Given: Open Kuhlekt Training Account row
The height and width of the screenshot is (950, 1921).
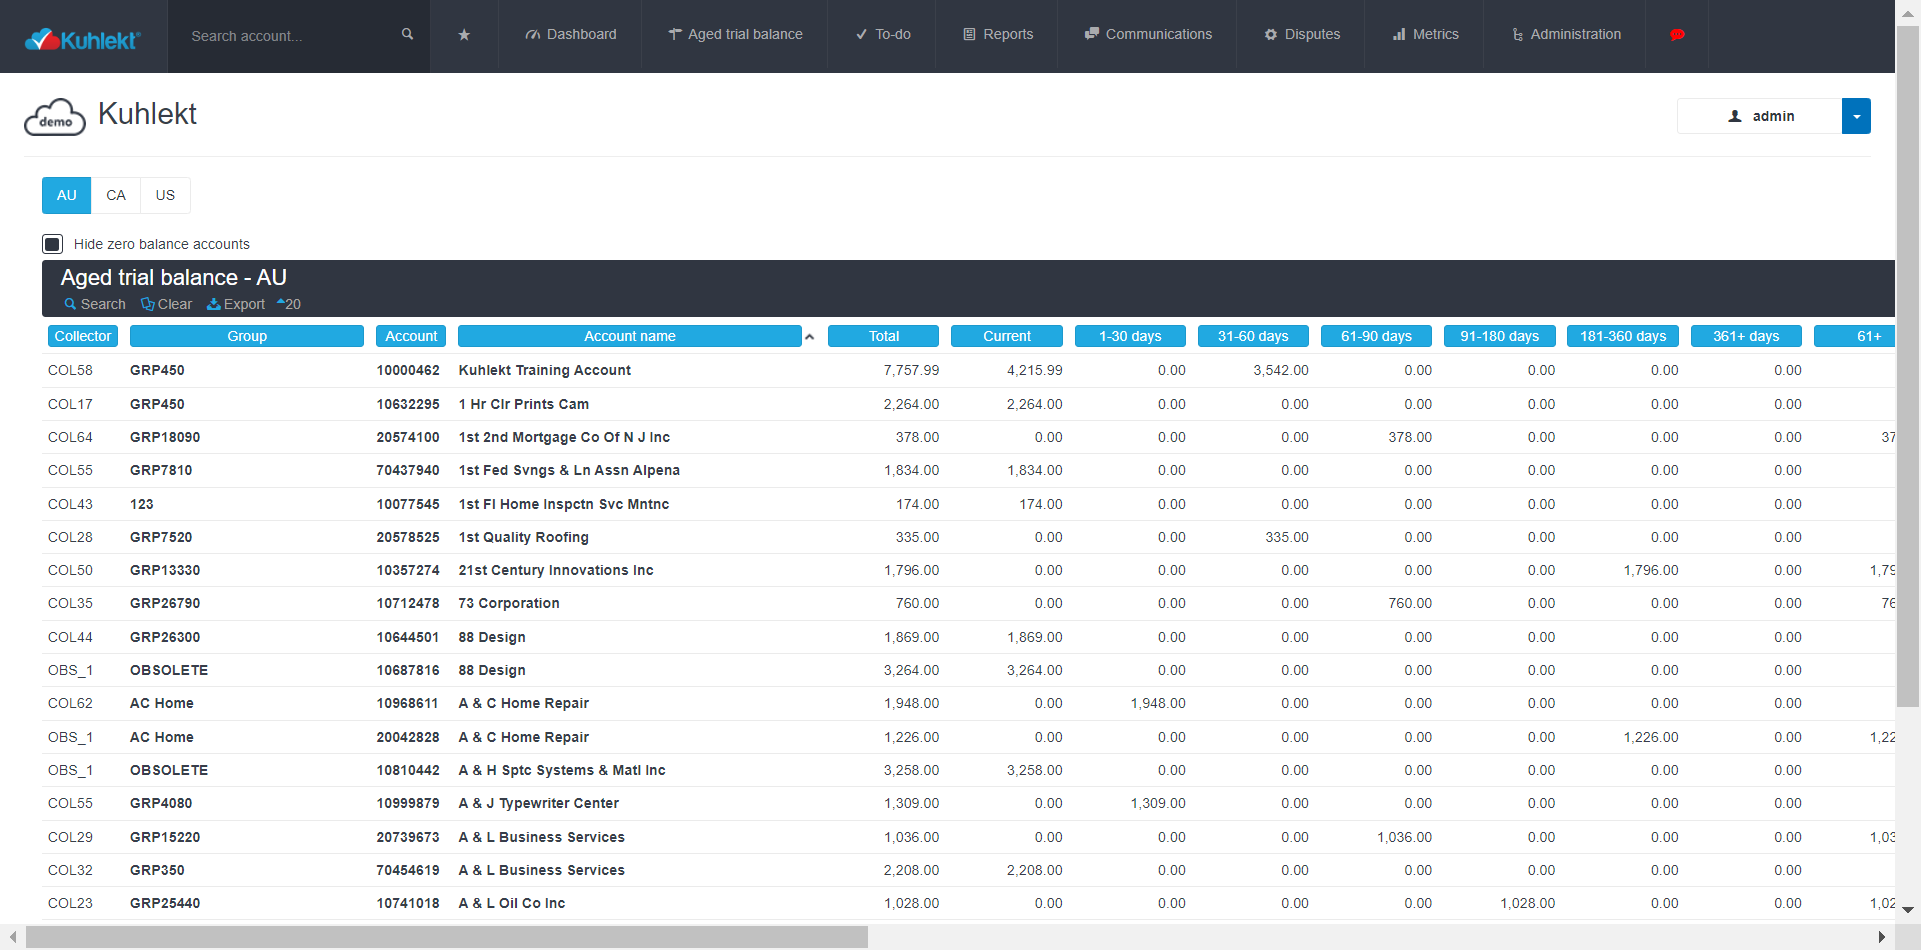Looking at the screenshot, I should tap(544, 370).
